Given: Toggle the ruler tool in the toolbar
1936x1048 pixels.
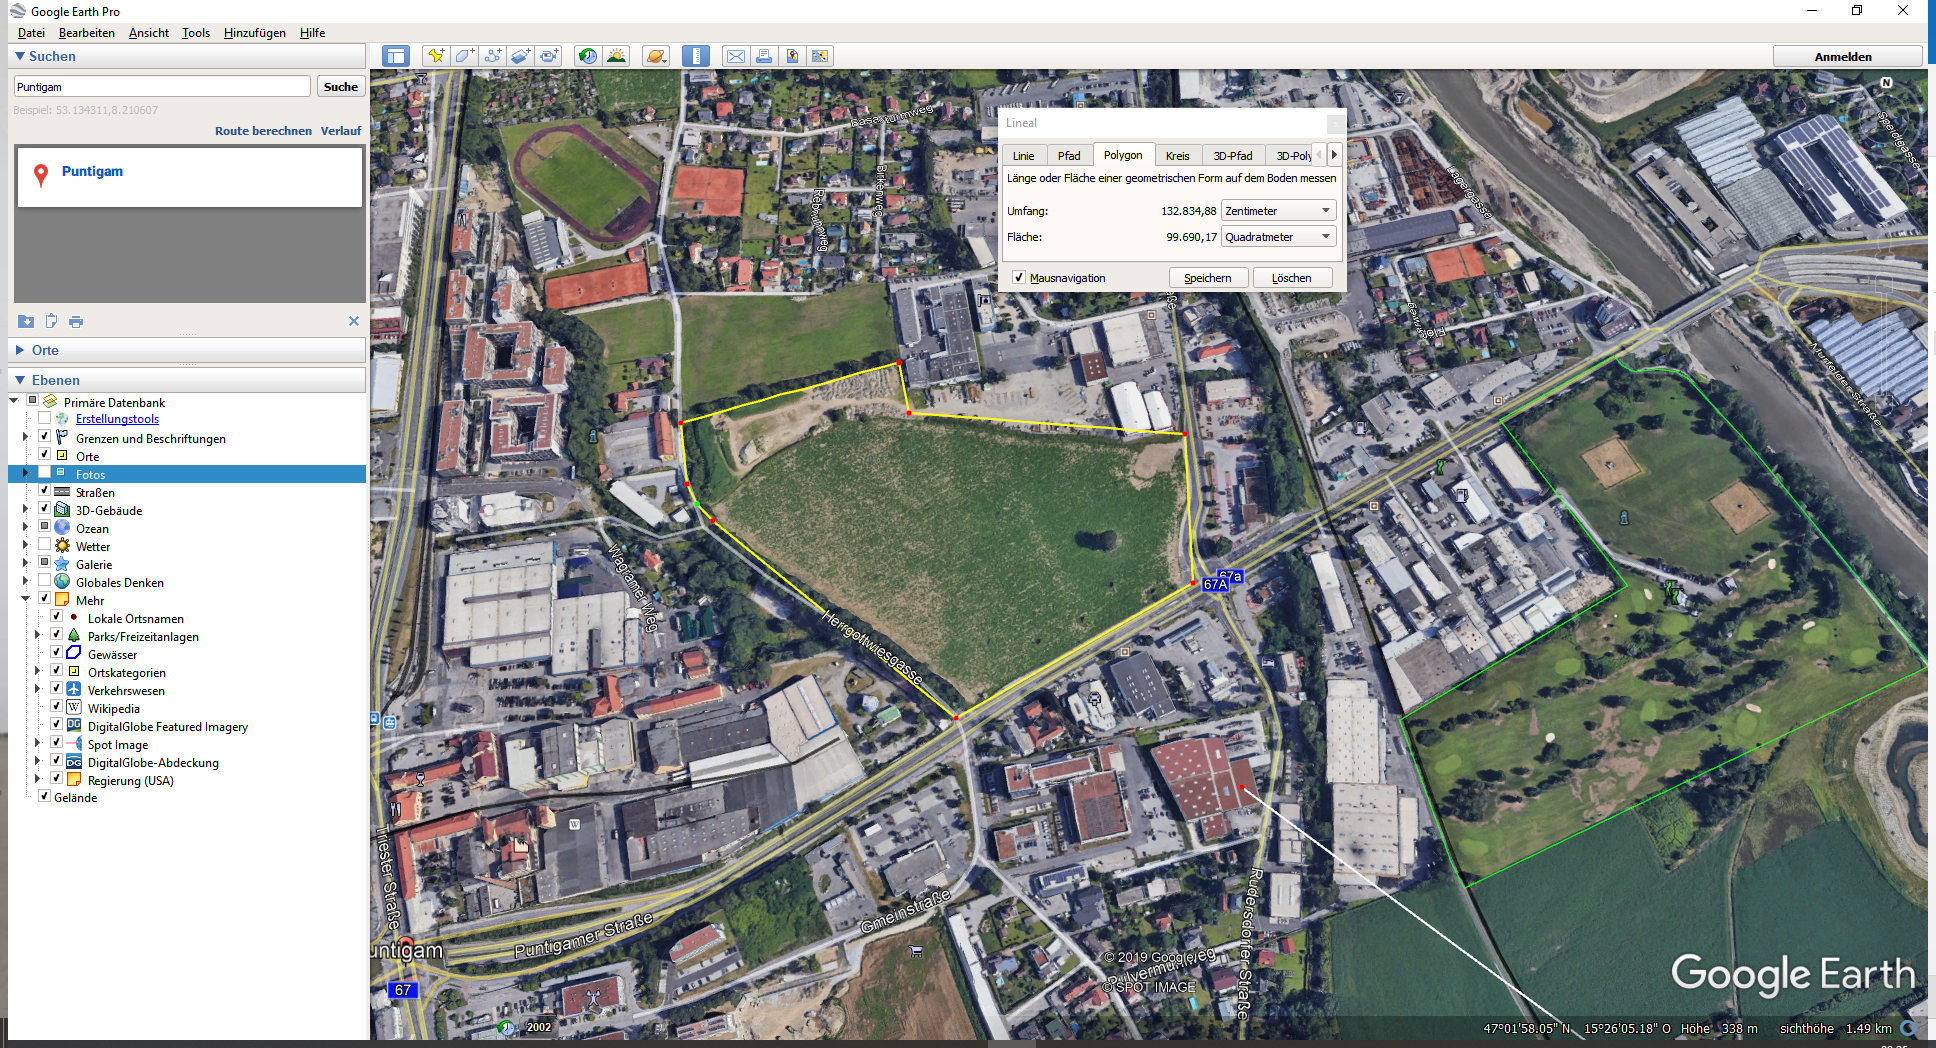Looking at the screenshot, I should click(x=696, y=56).
